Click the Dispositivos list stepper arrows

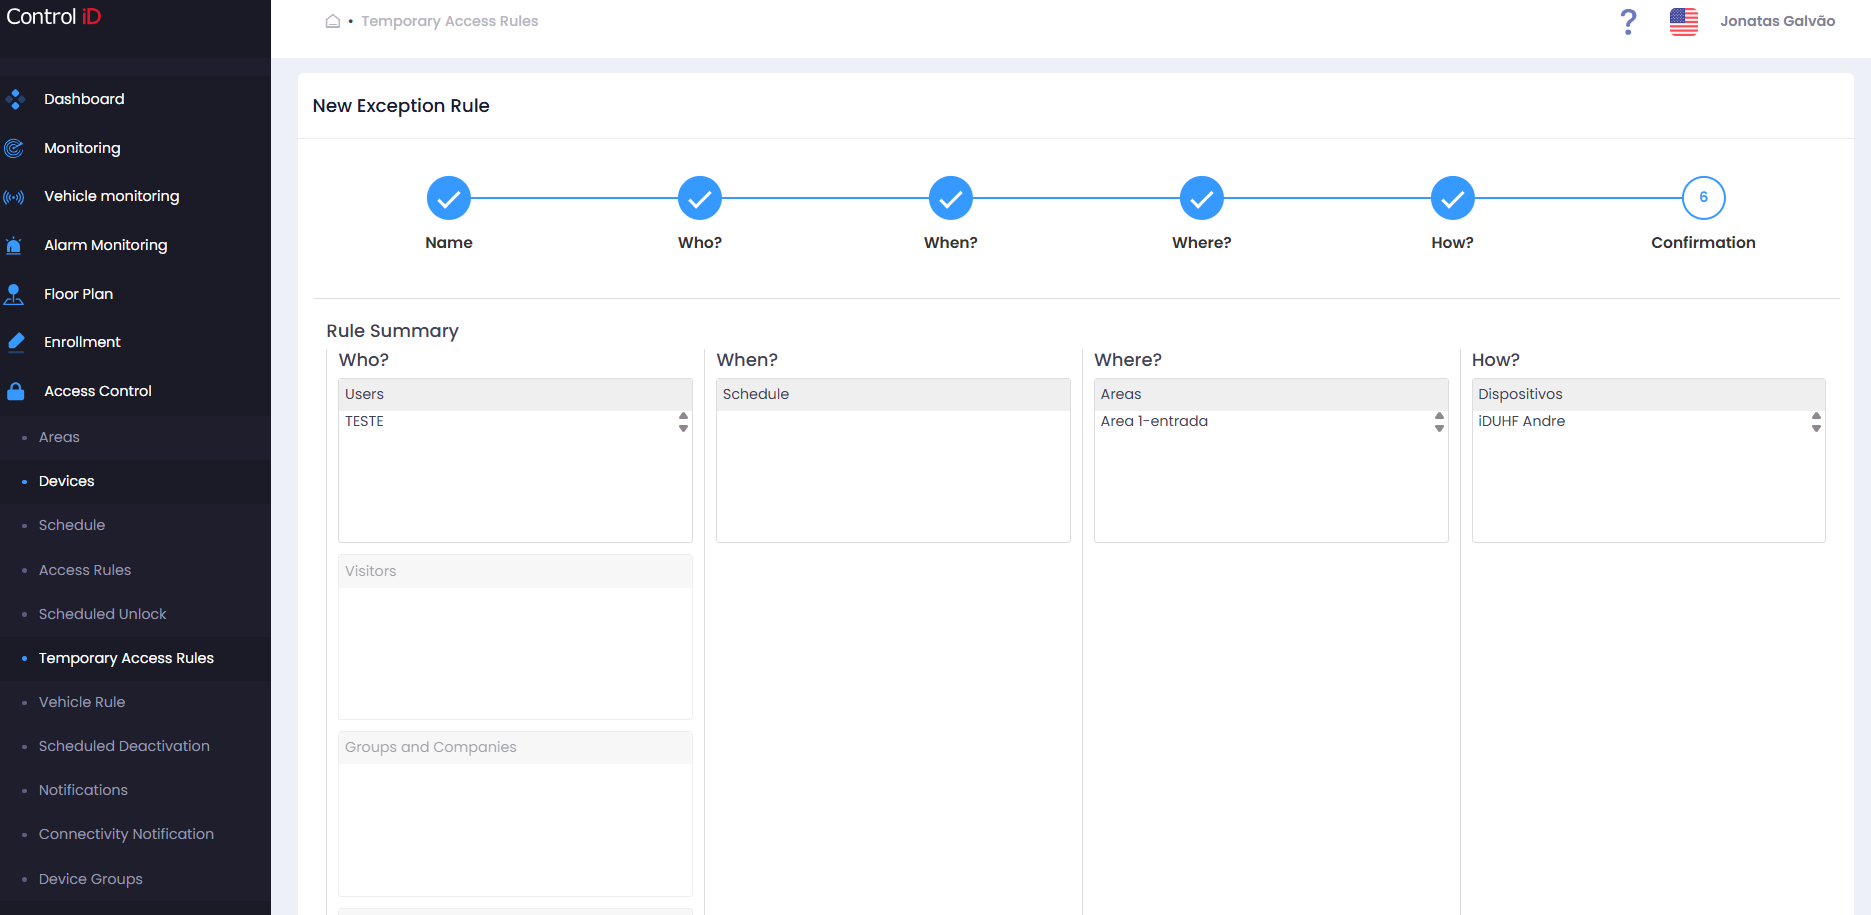(x=1816, y=422)
